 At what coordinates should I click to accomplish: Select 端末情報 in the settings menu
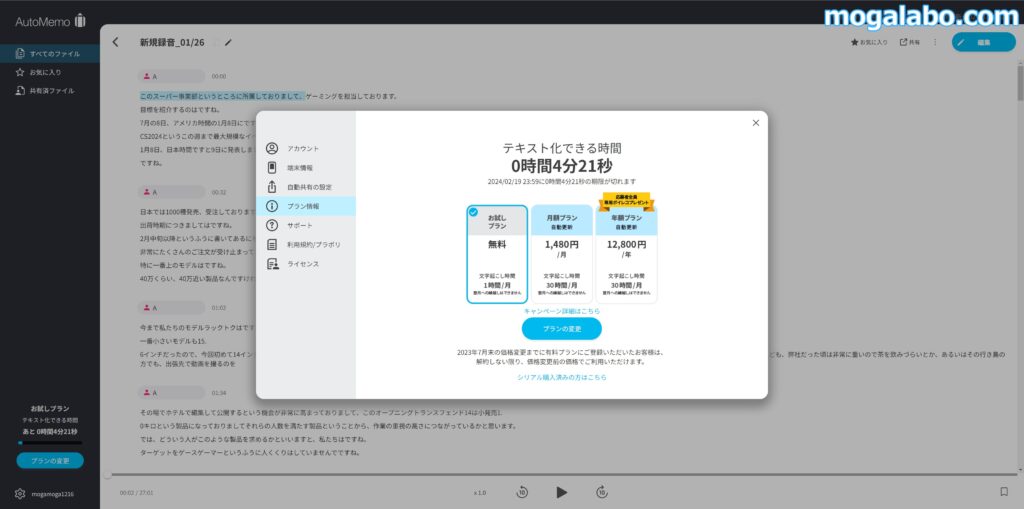point(300,168)
